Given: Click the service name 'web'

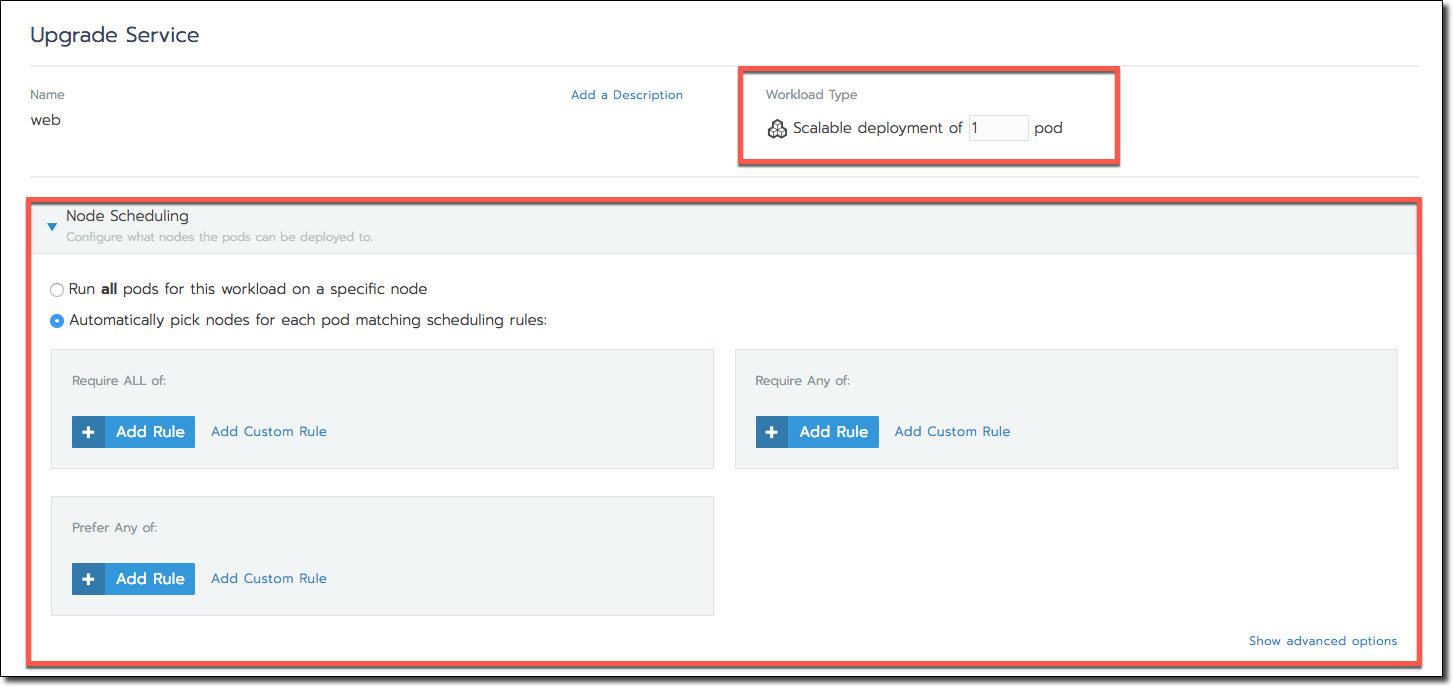Looking at the screenshot, I should (48, 119).
